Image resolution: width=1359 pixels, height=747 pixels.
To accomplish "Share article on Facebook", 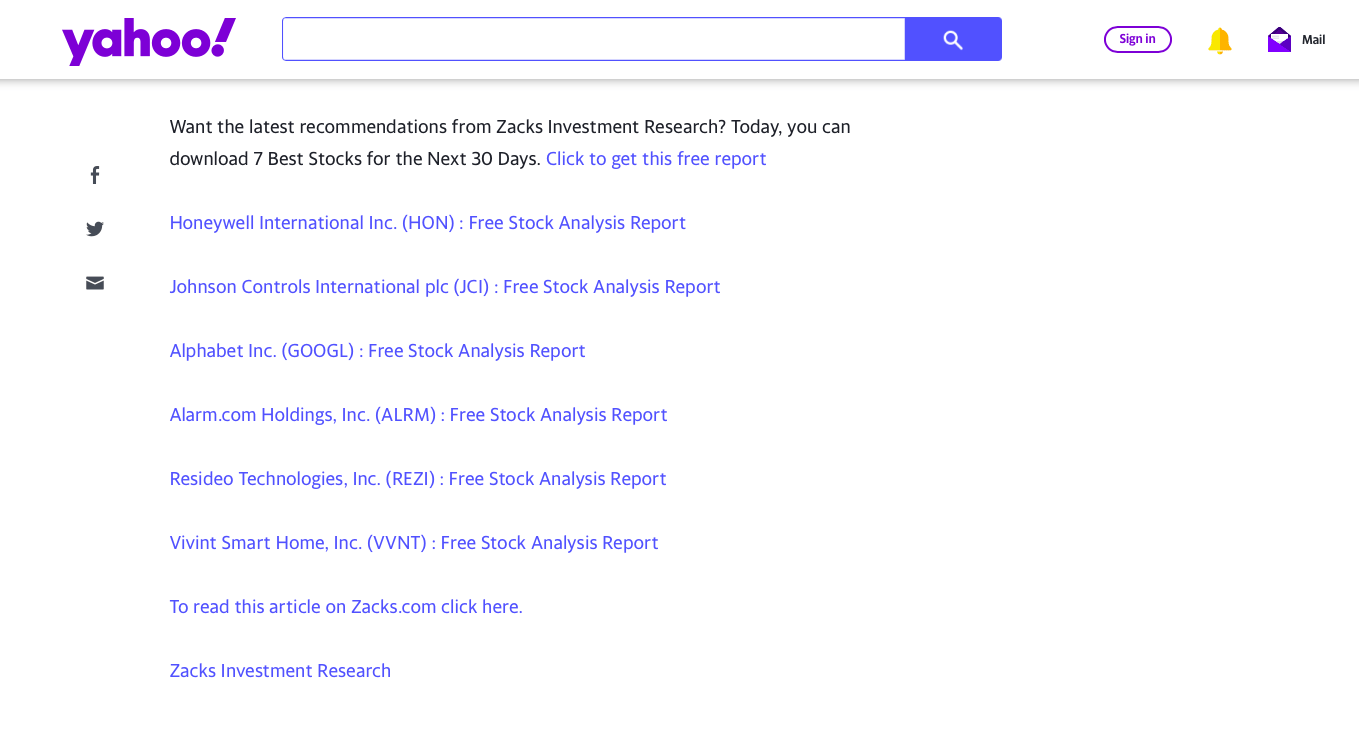I will click(x=95, y=175).
